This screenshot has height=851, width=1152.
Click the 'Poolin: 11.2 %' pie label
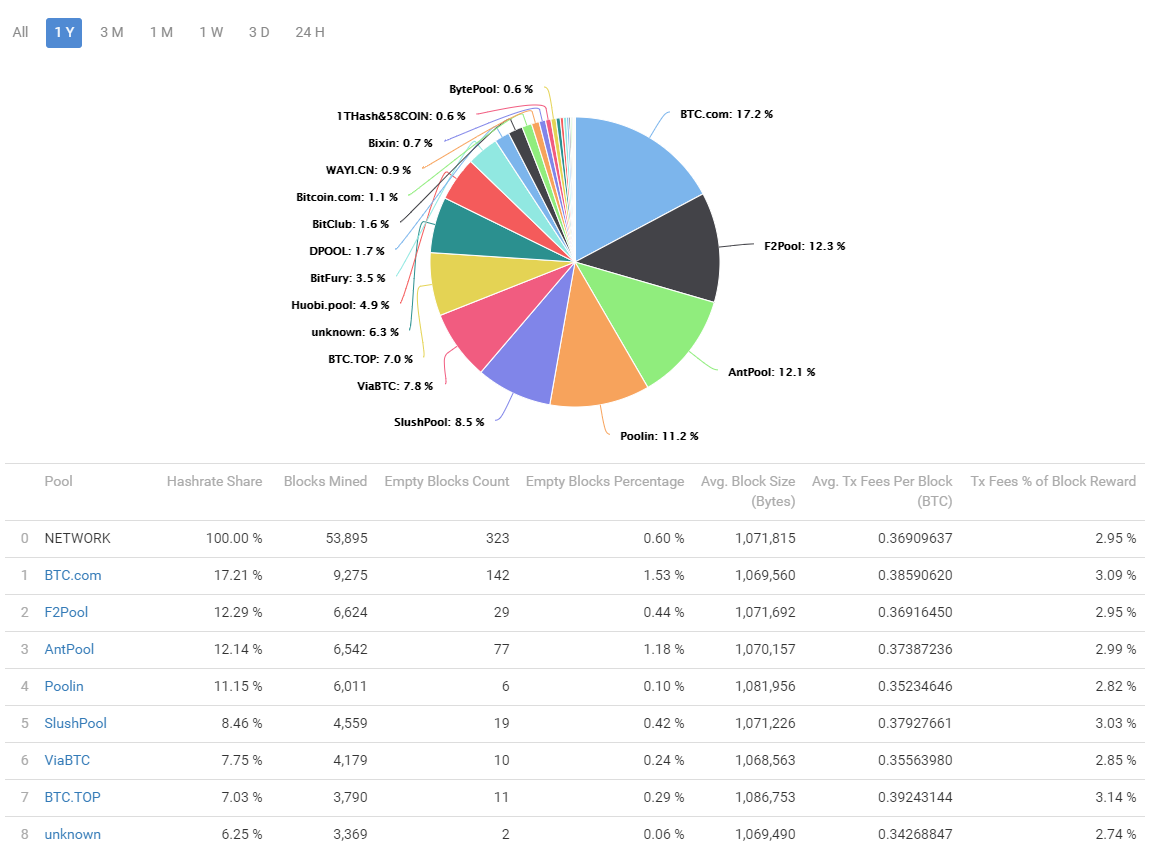pyautogui.click(x=659, y=436)
